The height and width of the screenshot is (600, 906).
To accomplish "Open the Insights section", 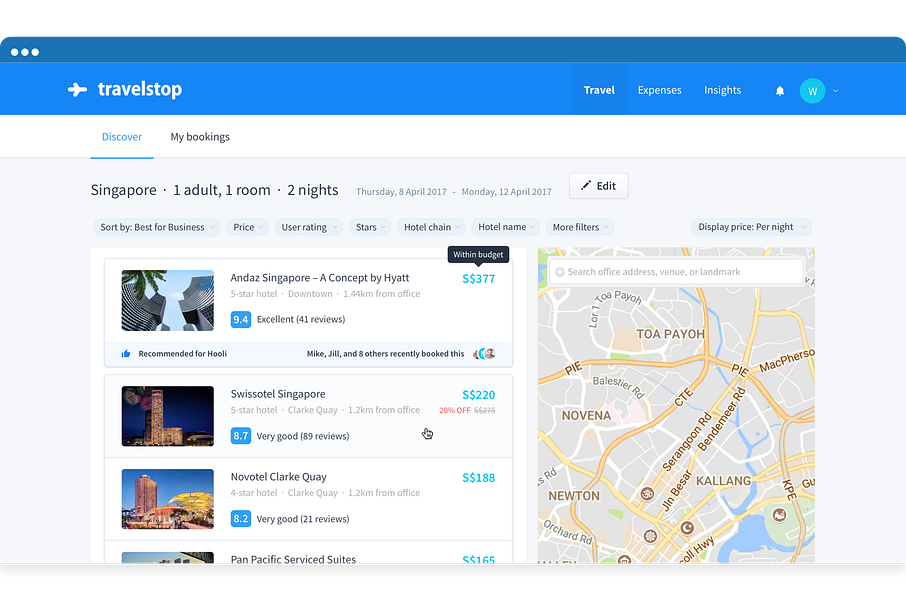I will 722,90.
